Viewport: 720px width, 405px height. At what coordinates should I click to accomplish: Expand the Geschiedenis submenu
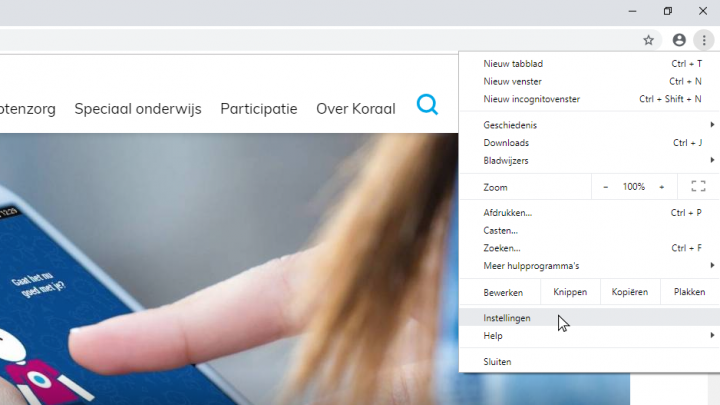point(590,125)
